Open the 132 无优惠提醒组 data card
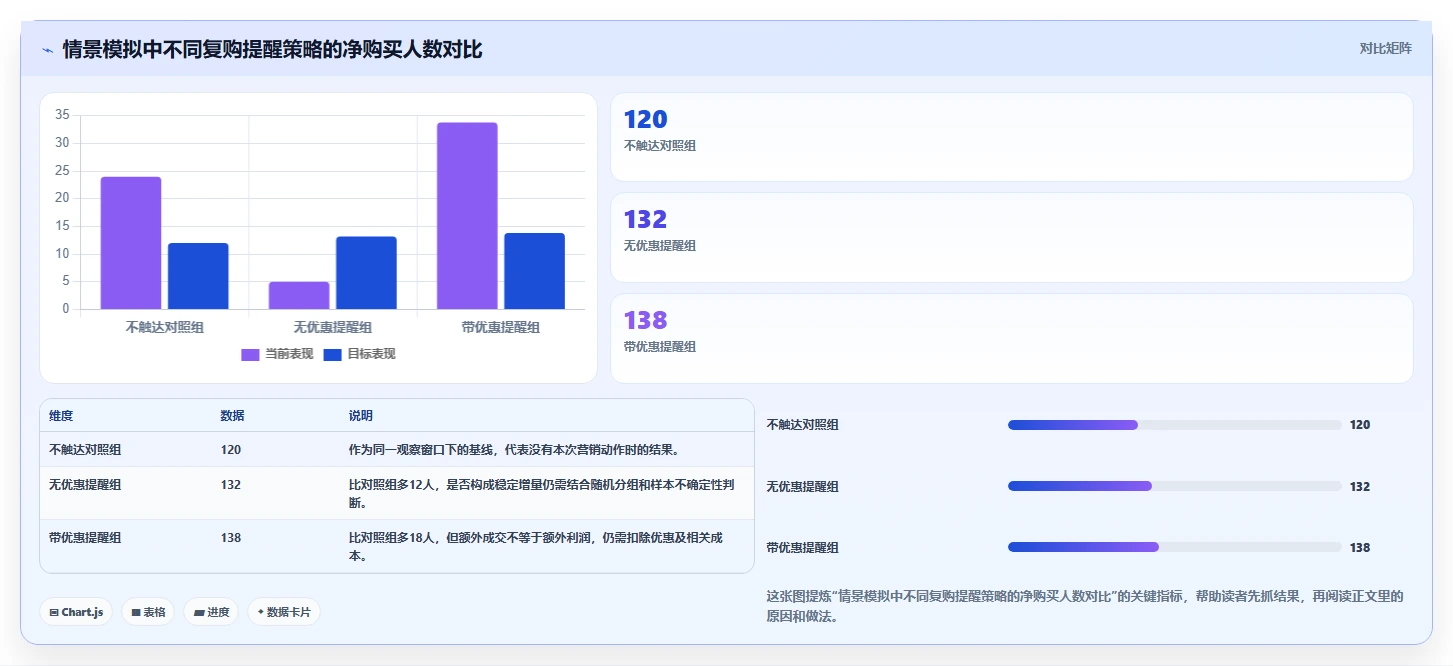 coord(1011,237)
